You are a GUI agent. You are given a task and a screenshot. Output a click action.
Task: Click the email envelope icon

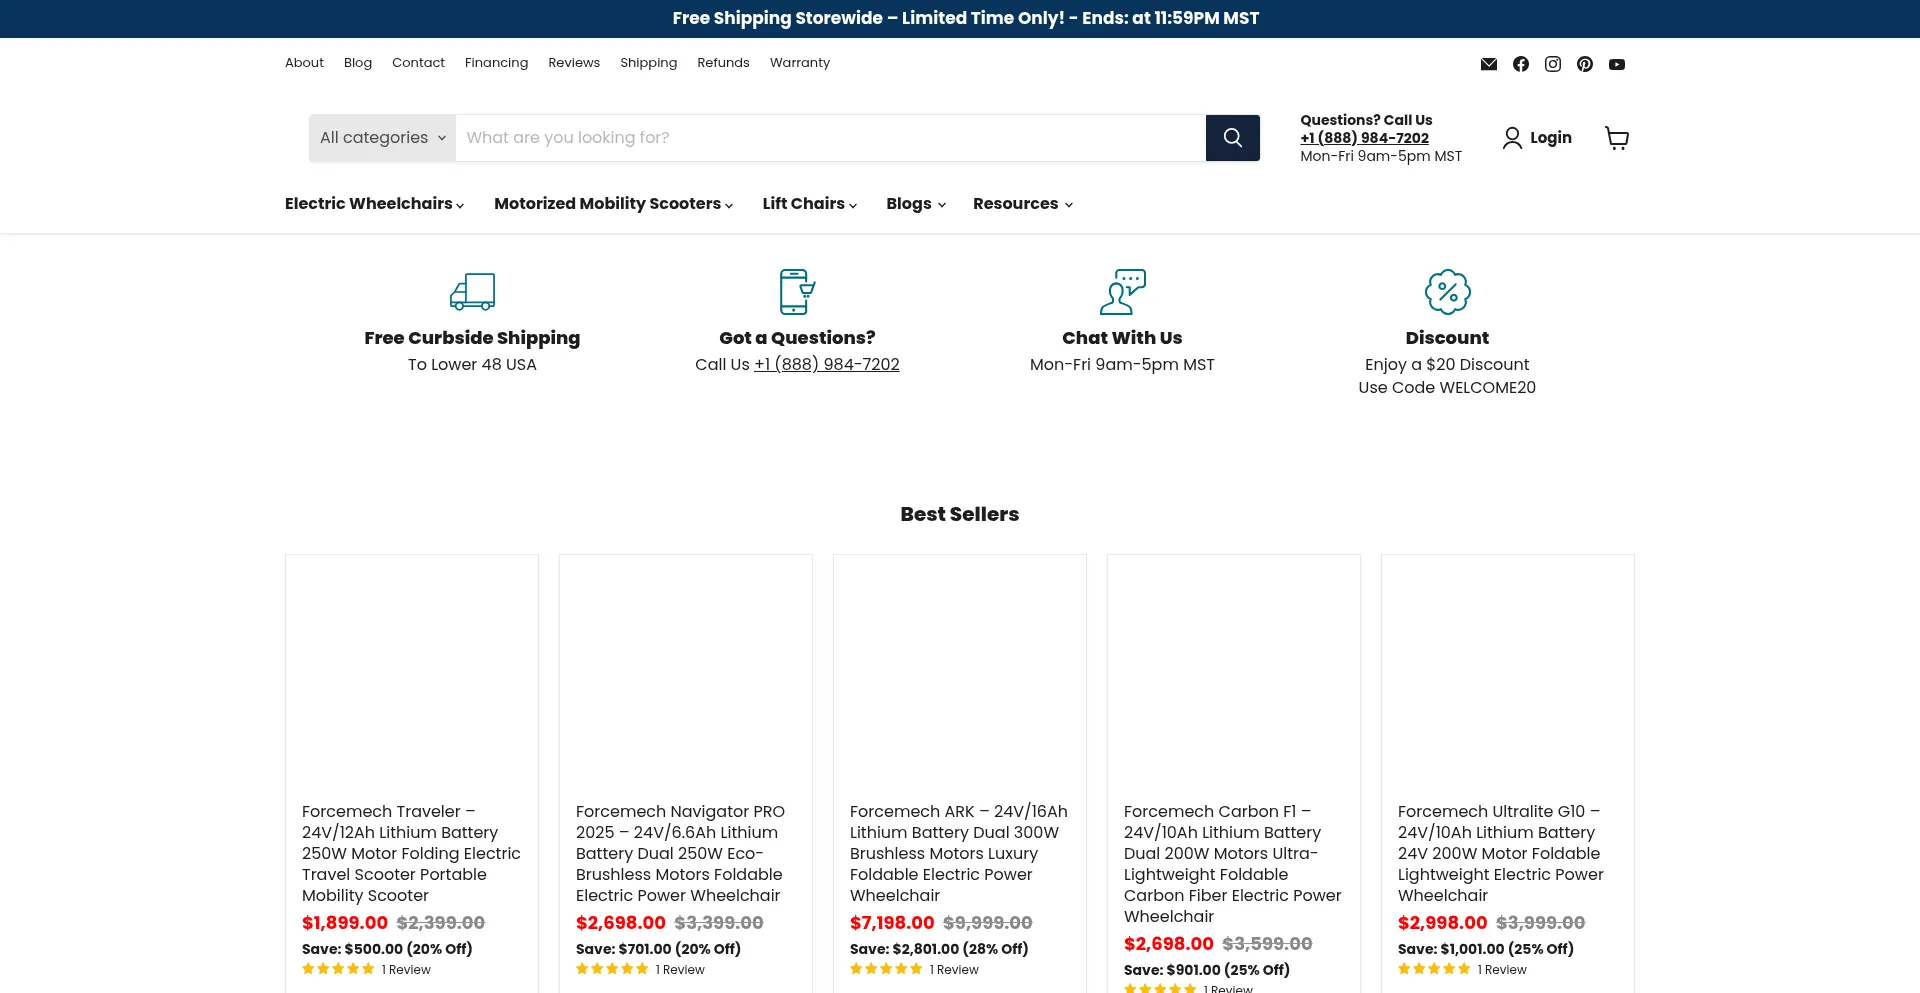1488,64
